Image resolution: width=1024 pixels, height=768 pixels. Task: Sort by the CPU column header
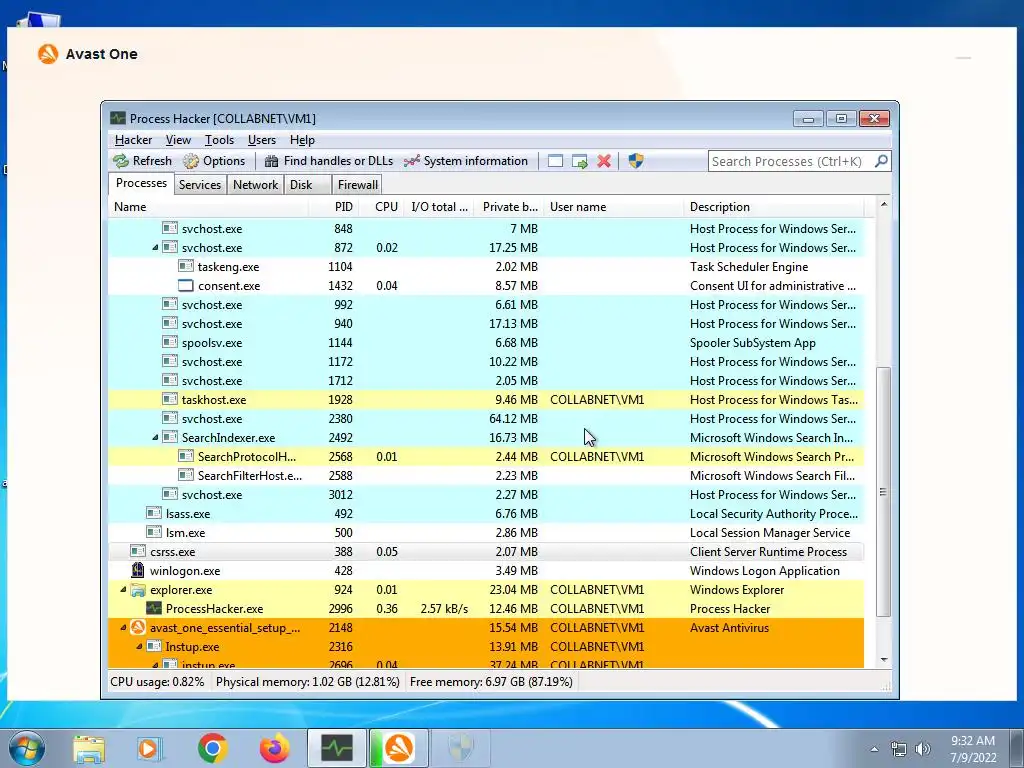pyautogui.click(x=381, y=206)
